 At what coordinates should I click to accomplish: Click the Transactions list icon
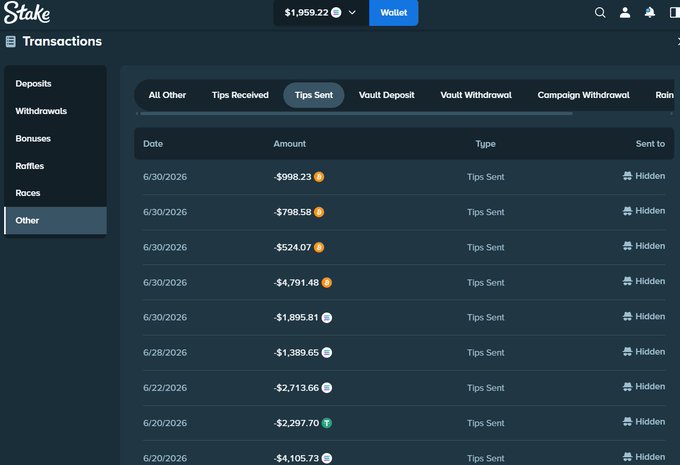click(x=10, y=42)
